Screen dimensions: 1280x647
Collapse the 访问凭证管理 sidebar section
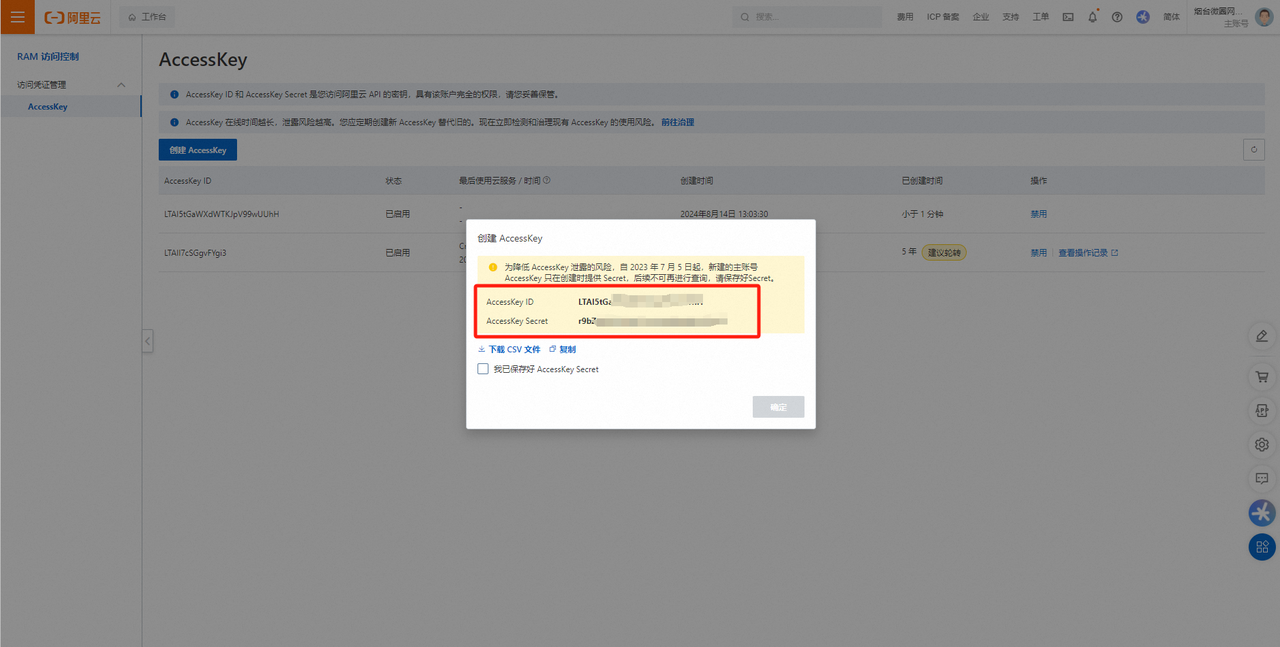tap(122, 85)
